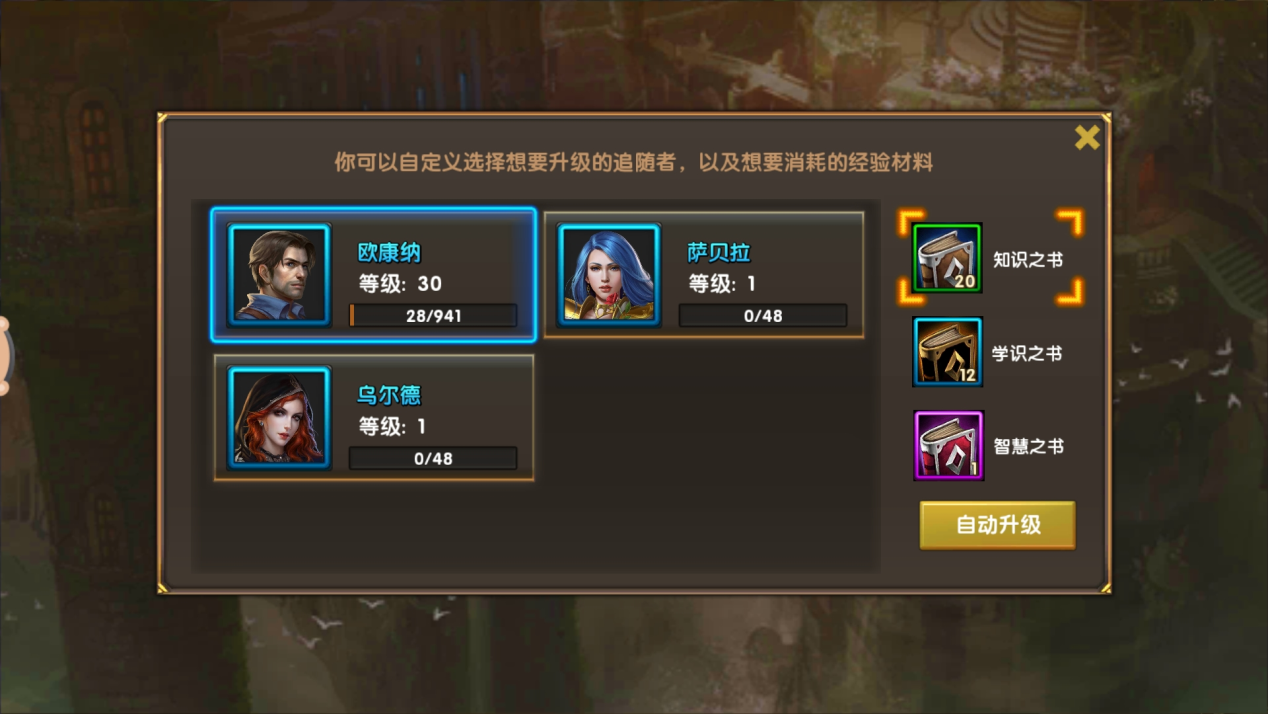Close the upgrade dialog with the X
The width and height of the screenshot is (1268, 714).
pyautogui.click(x=1087, y=138)
